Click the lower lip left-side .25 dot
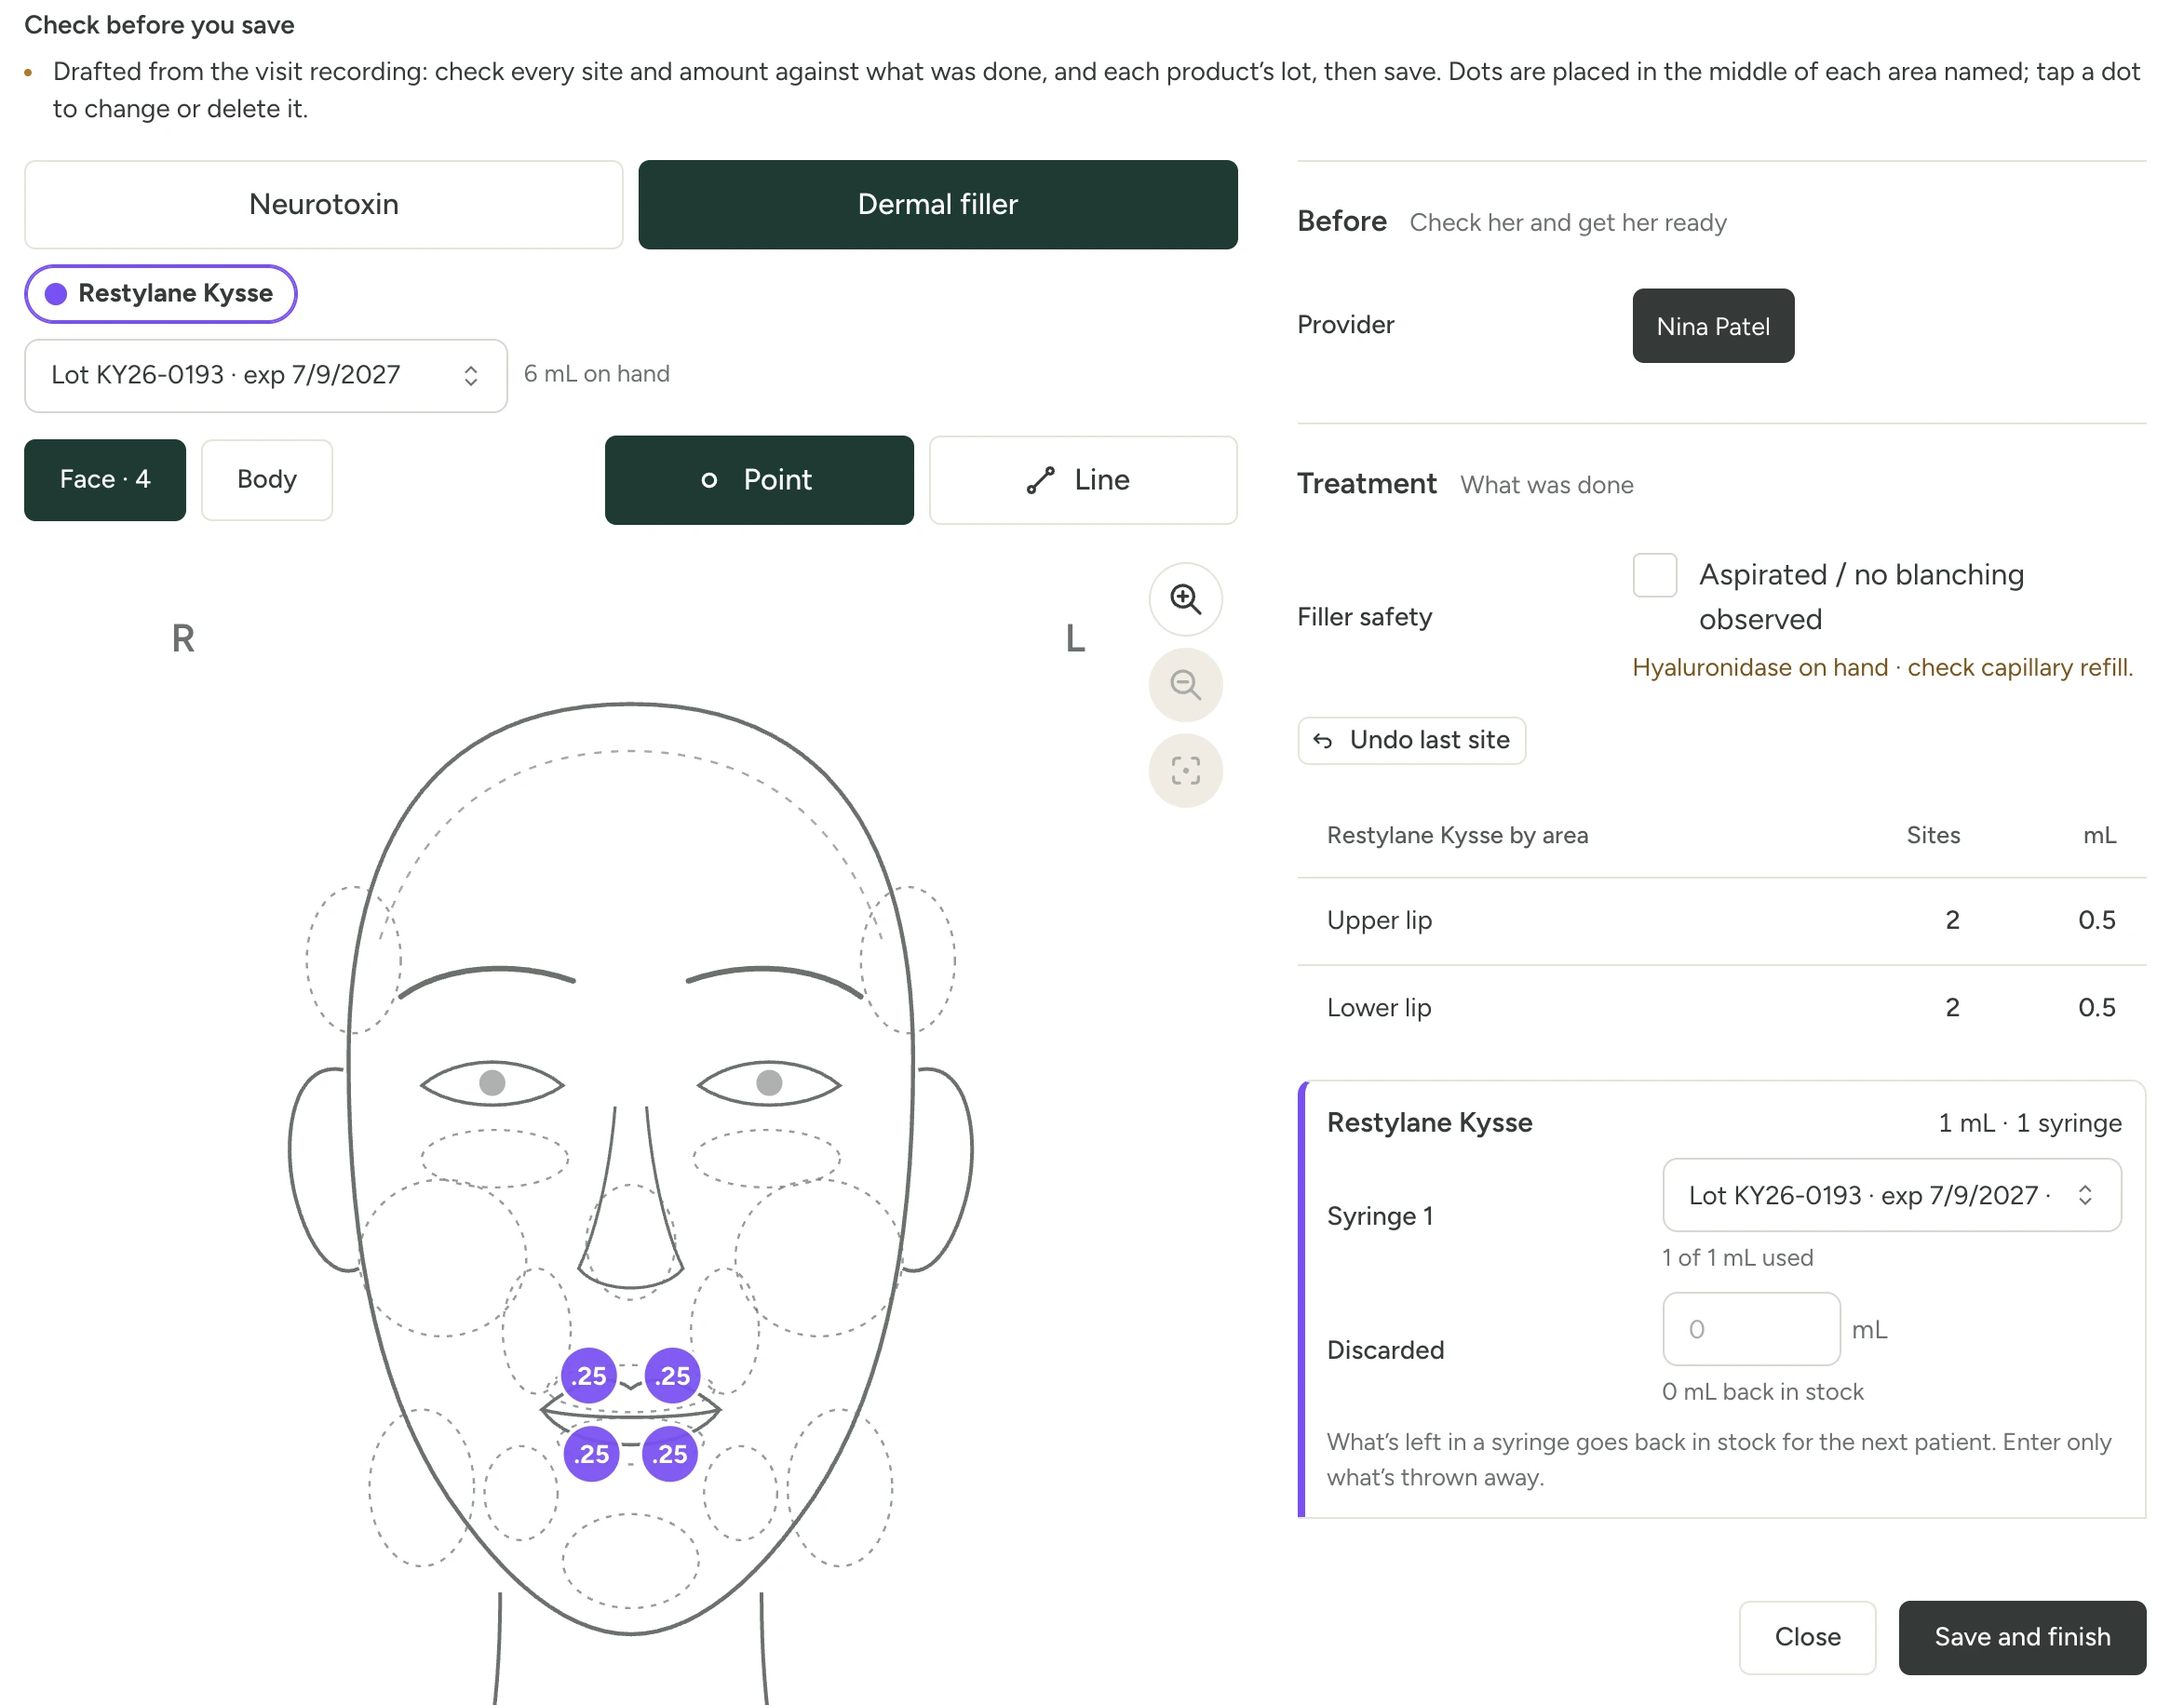Viewport: 2184px width, 1705px height. click(670, 1453)
